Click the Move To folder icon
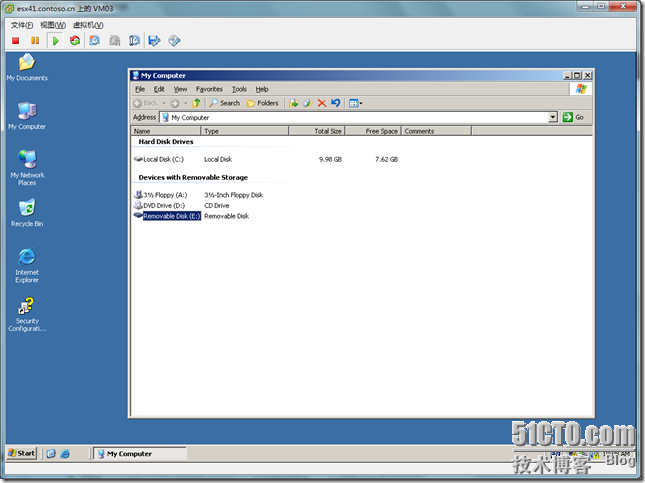This screenshot has width=645, height=483. click(x=294, y=103)
